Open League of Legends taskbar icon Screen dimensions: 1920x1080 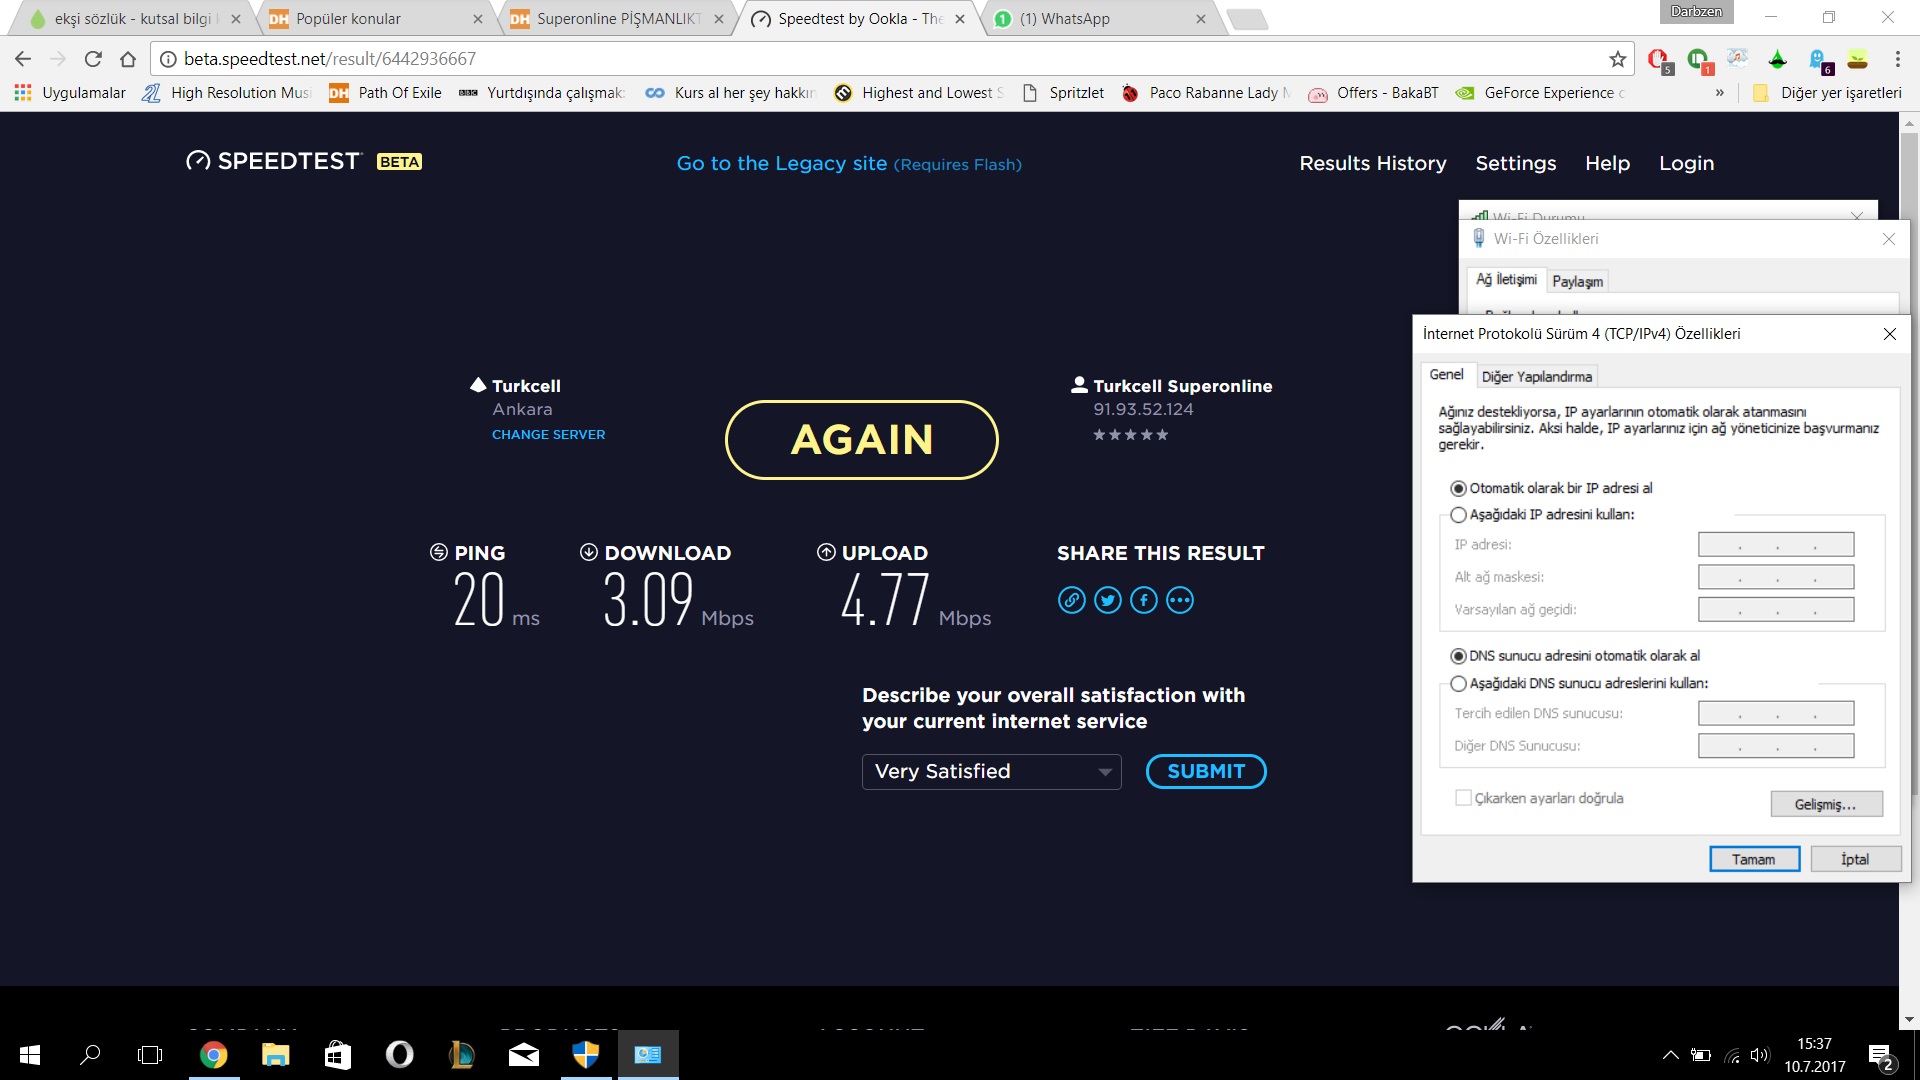click(x=461, y=1054)
